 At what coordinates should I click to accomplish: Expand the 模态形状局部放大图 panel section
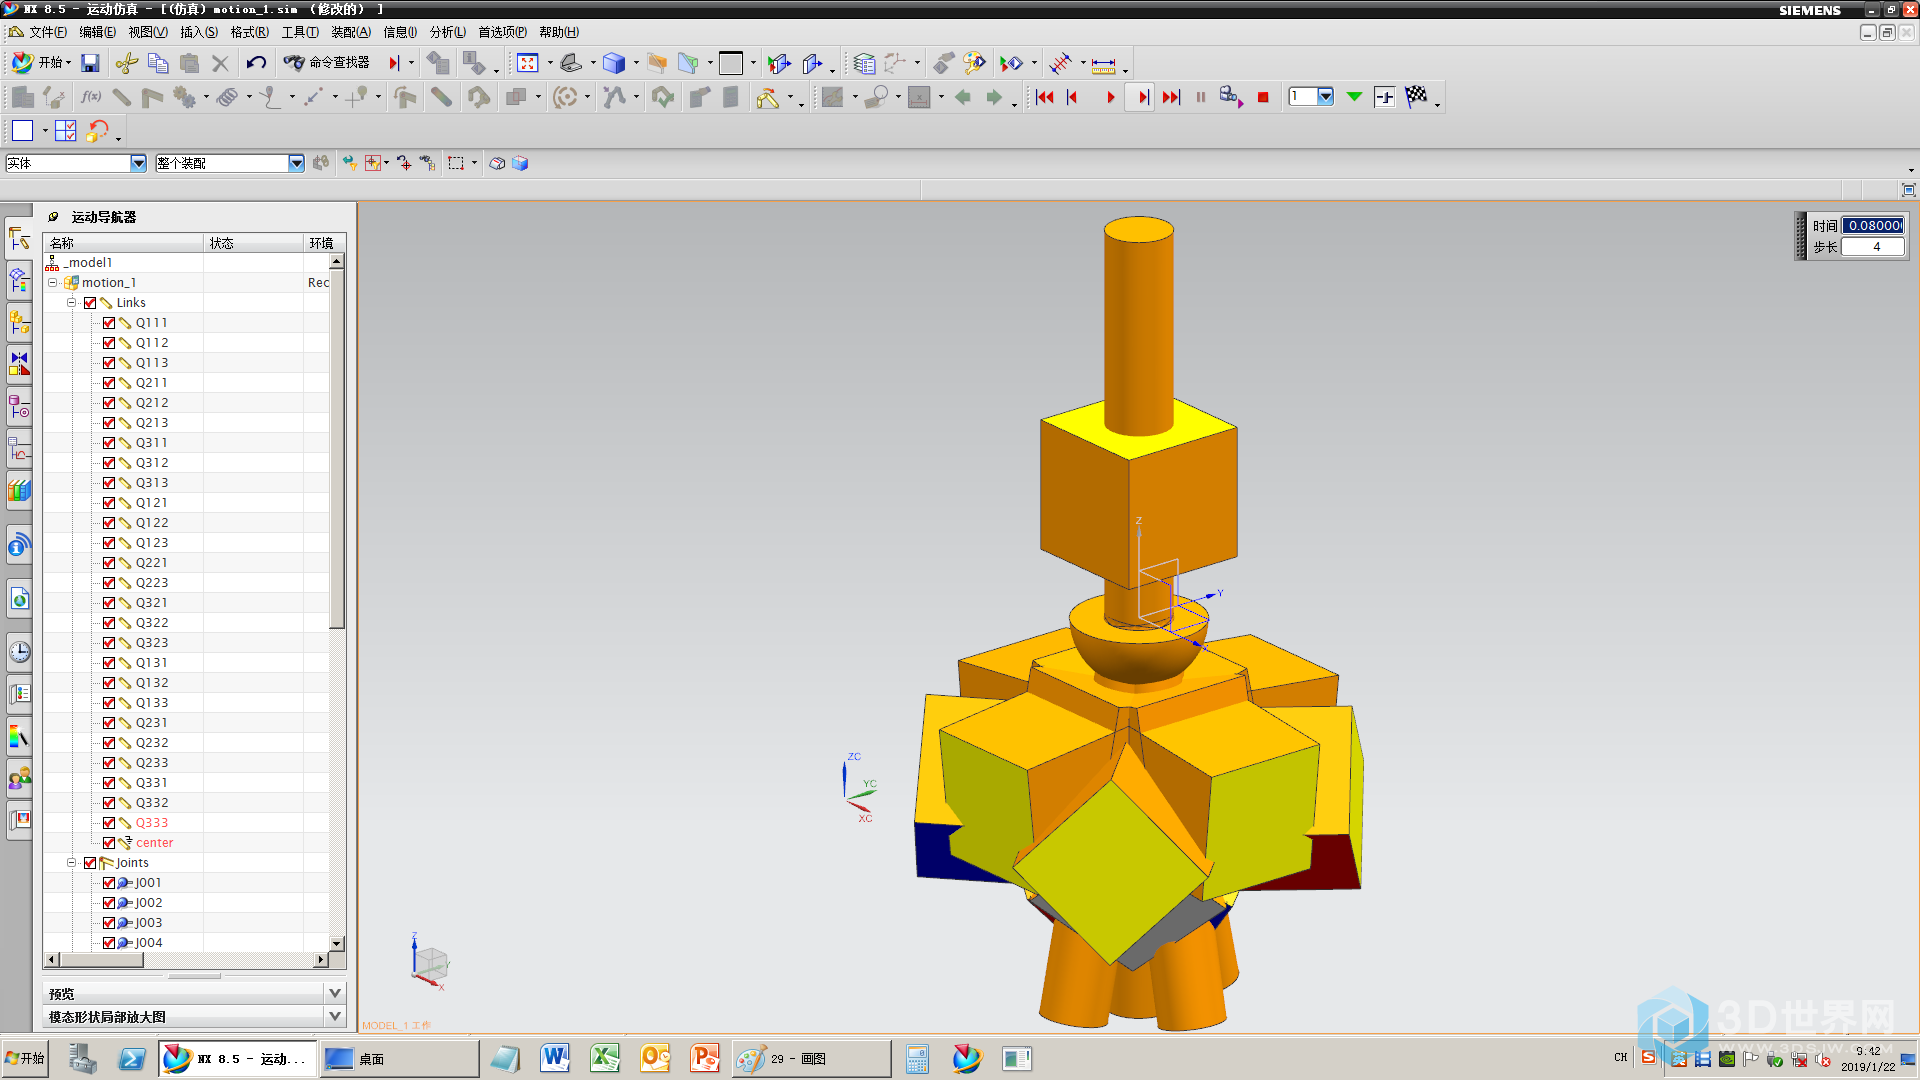[x=335, y=1016]
